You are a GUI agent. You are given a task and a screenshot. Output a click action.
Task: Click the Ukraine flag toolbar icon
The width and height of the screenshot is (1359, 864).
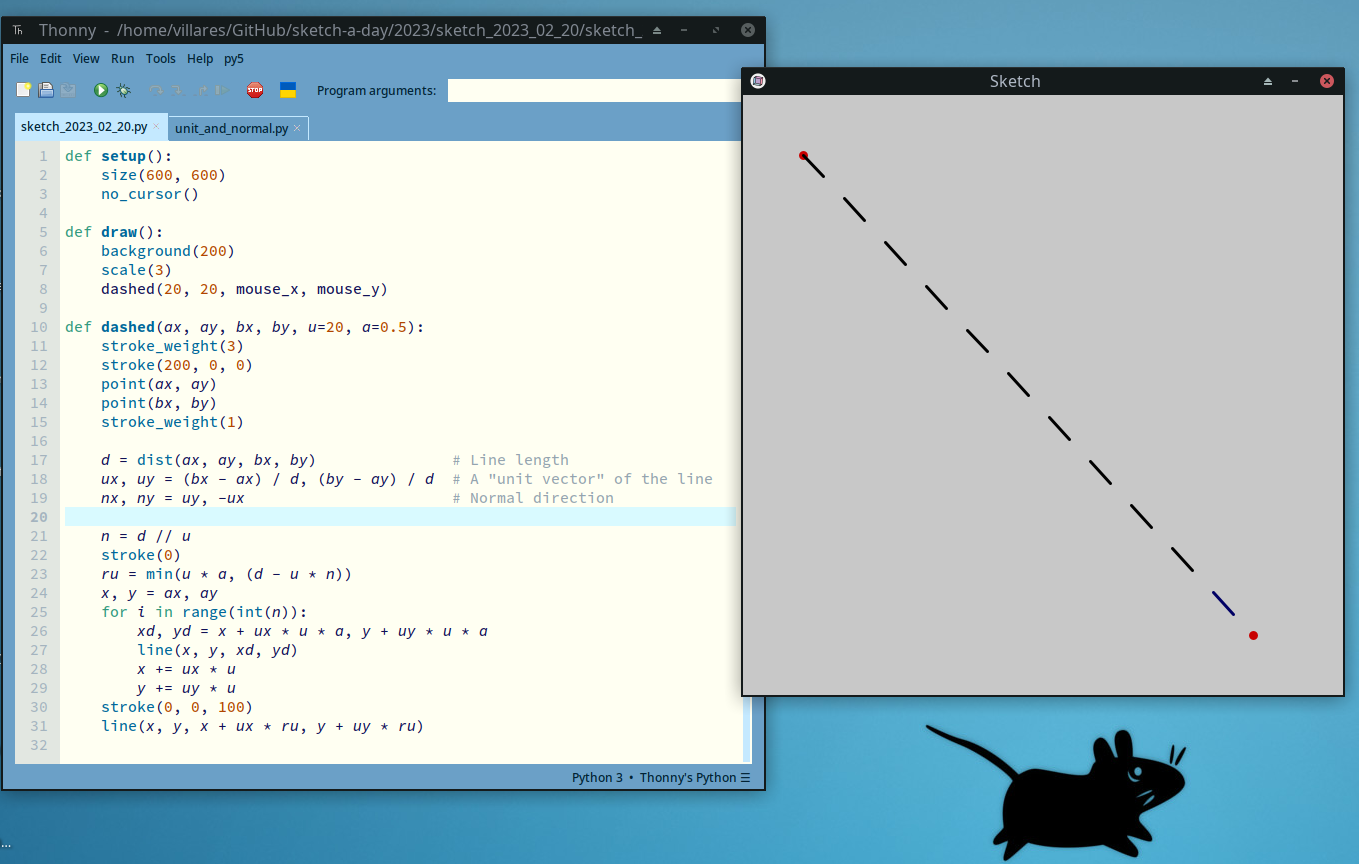tap(287, 91)
